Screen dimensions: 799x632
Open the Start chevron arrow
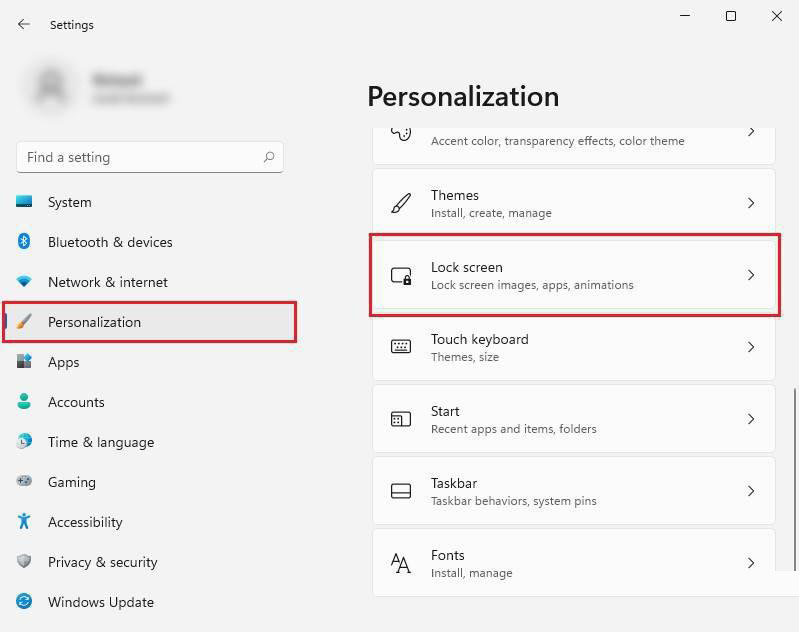pos(751,419)
